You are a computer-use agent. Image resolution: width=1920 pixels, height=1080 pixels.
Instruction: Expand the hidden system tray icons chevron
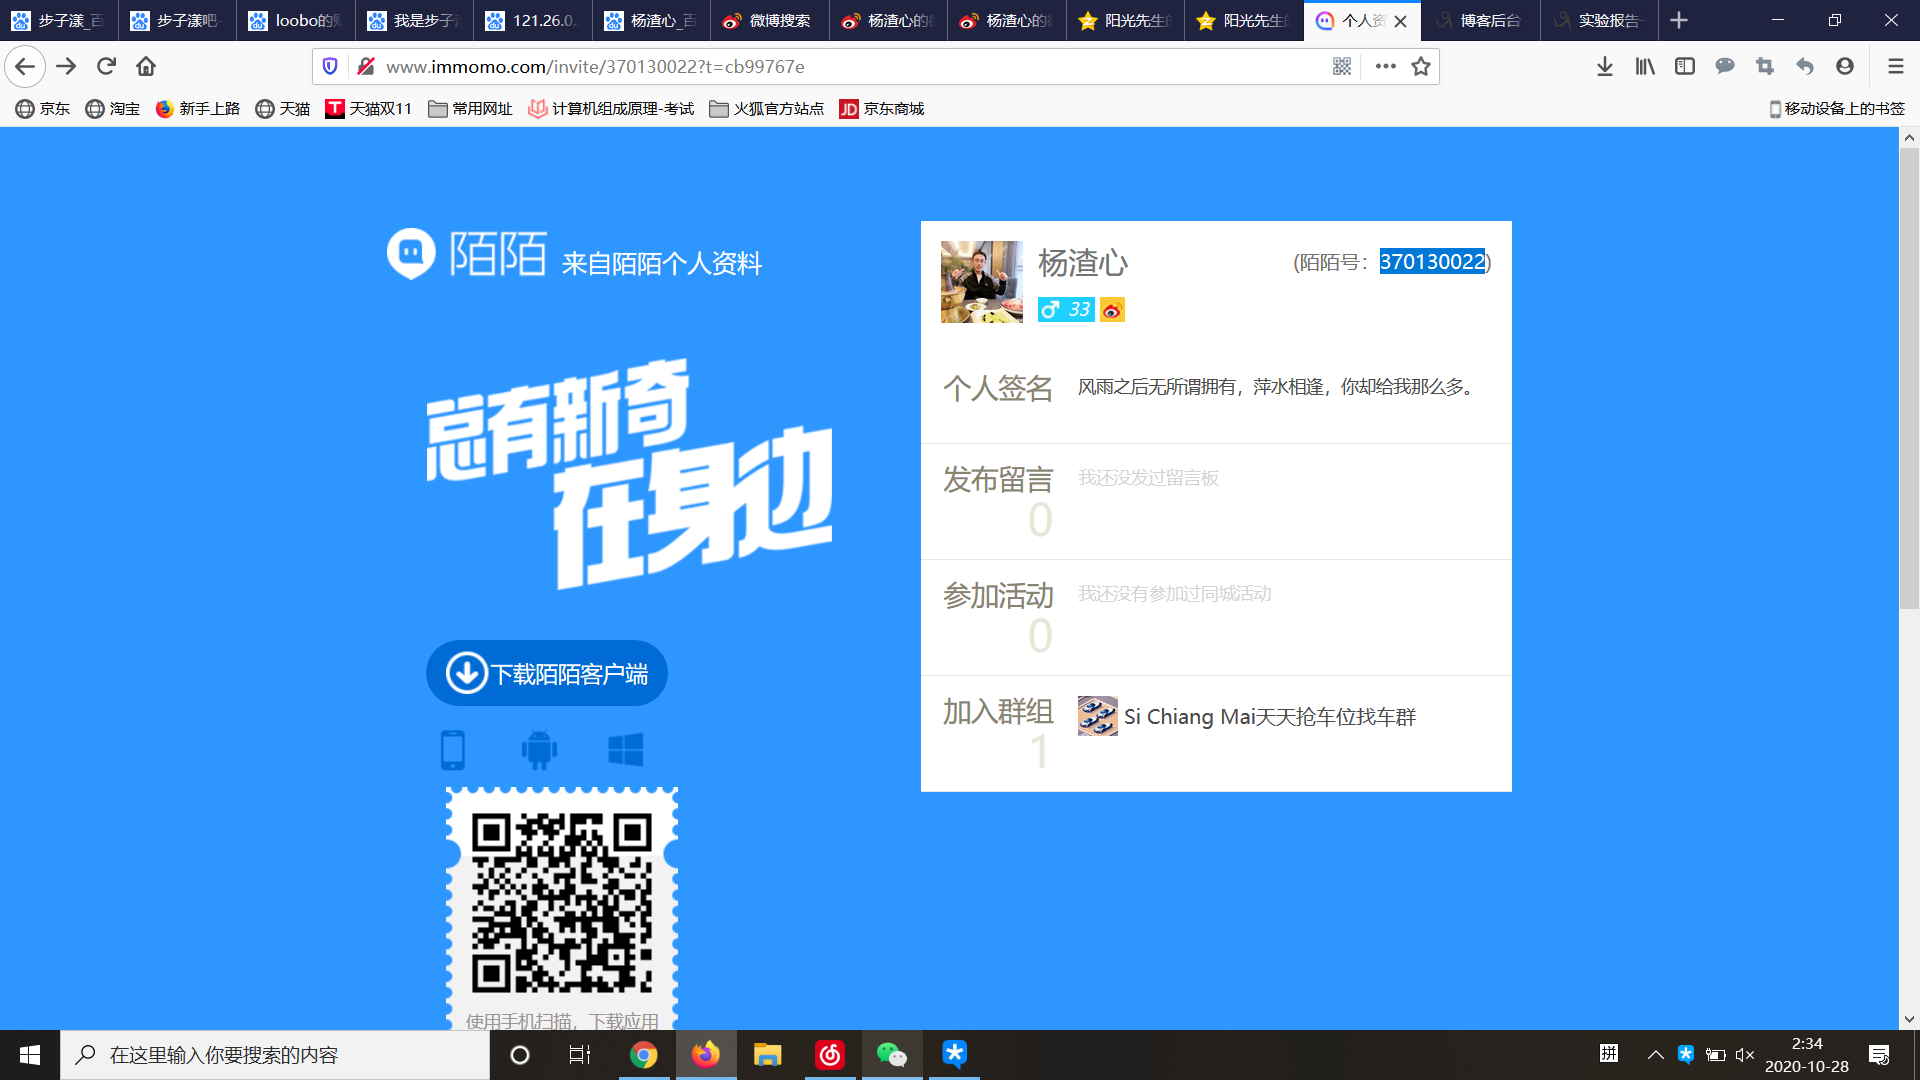[x=1655, y=1055]
